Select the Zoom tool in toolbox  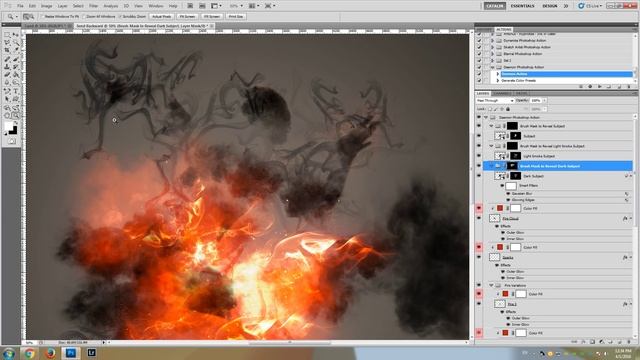[x=16, y=116]
